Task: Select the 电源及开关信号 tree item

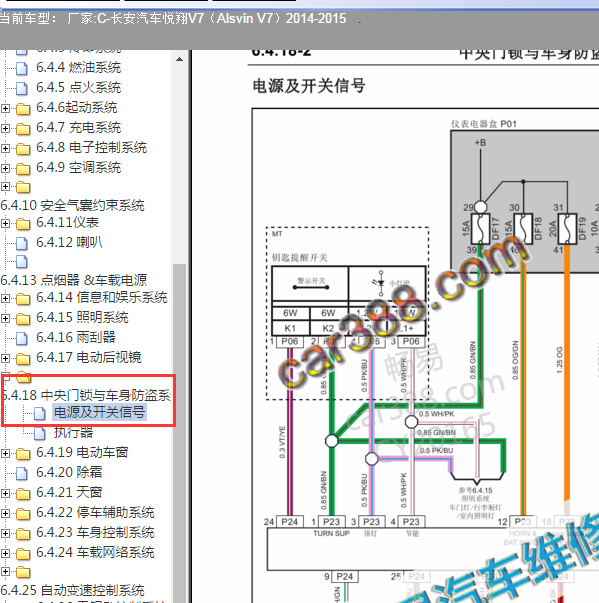Action: coord(99,412)
